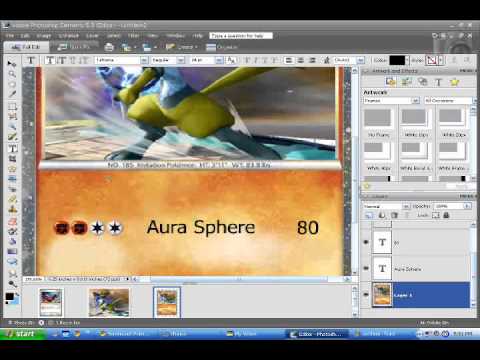
Task: Select the Brush tool
Action: pyautogui.click(x=12, y=231)
